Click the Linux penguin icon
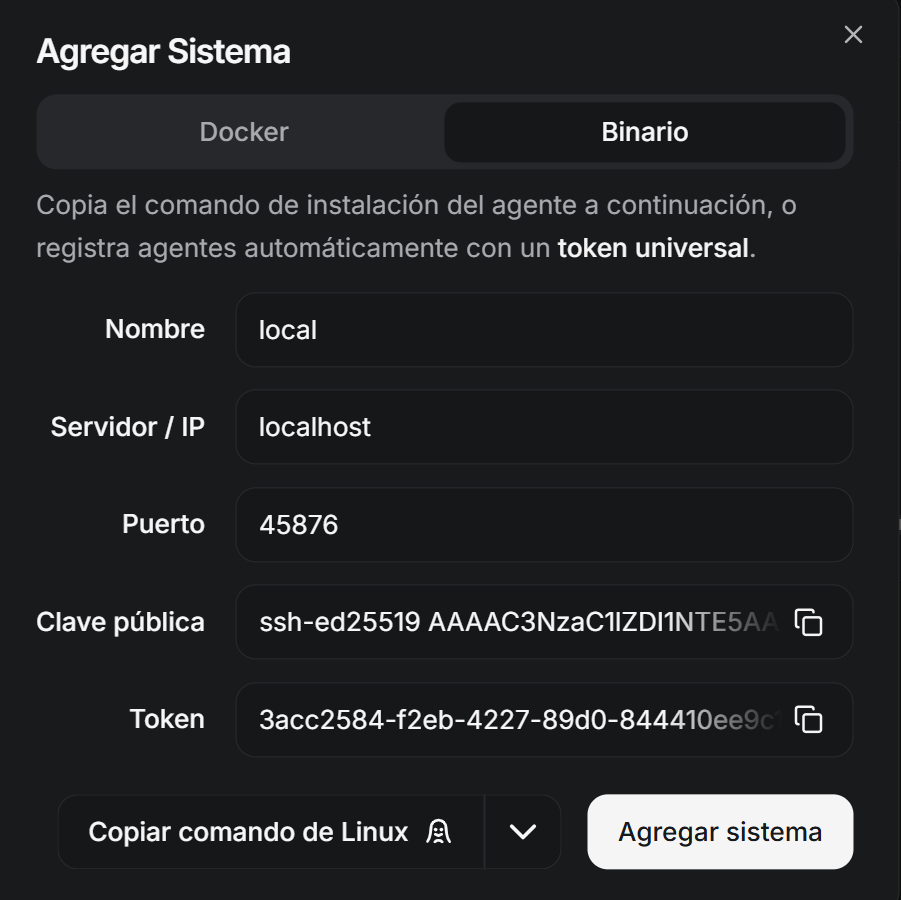The height and width of the screenshot is (900, 901). [438, 832]
